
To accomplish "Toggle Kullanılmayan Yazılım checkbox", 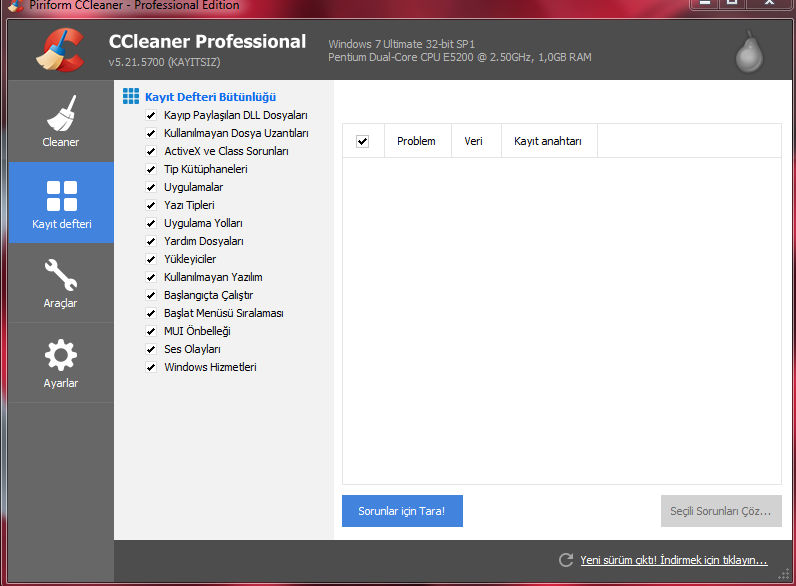I will (151, 277).
